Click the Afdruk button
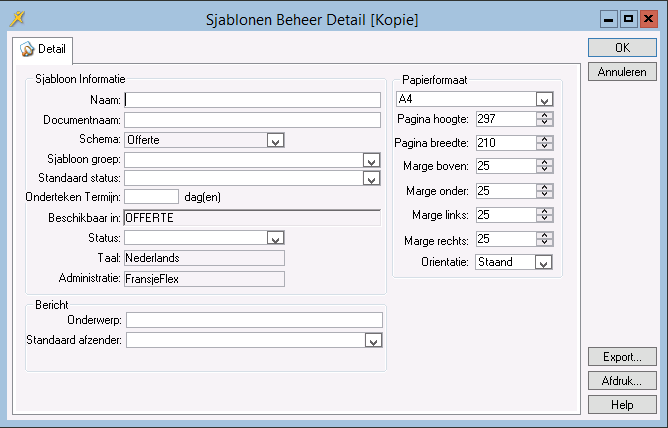 [622, 380]
